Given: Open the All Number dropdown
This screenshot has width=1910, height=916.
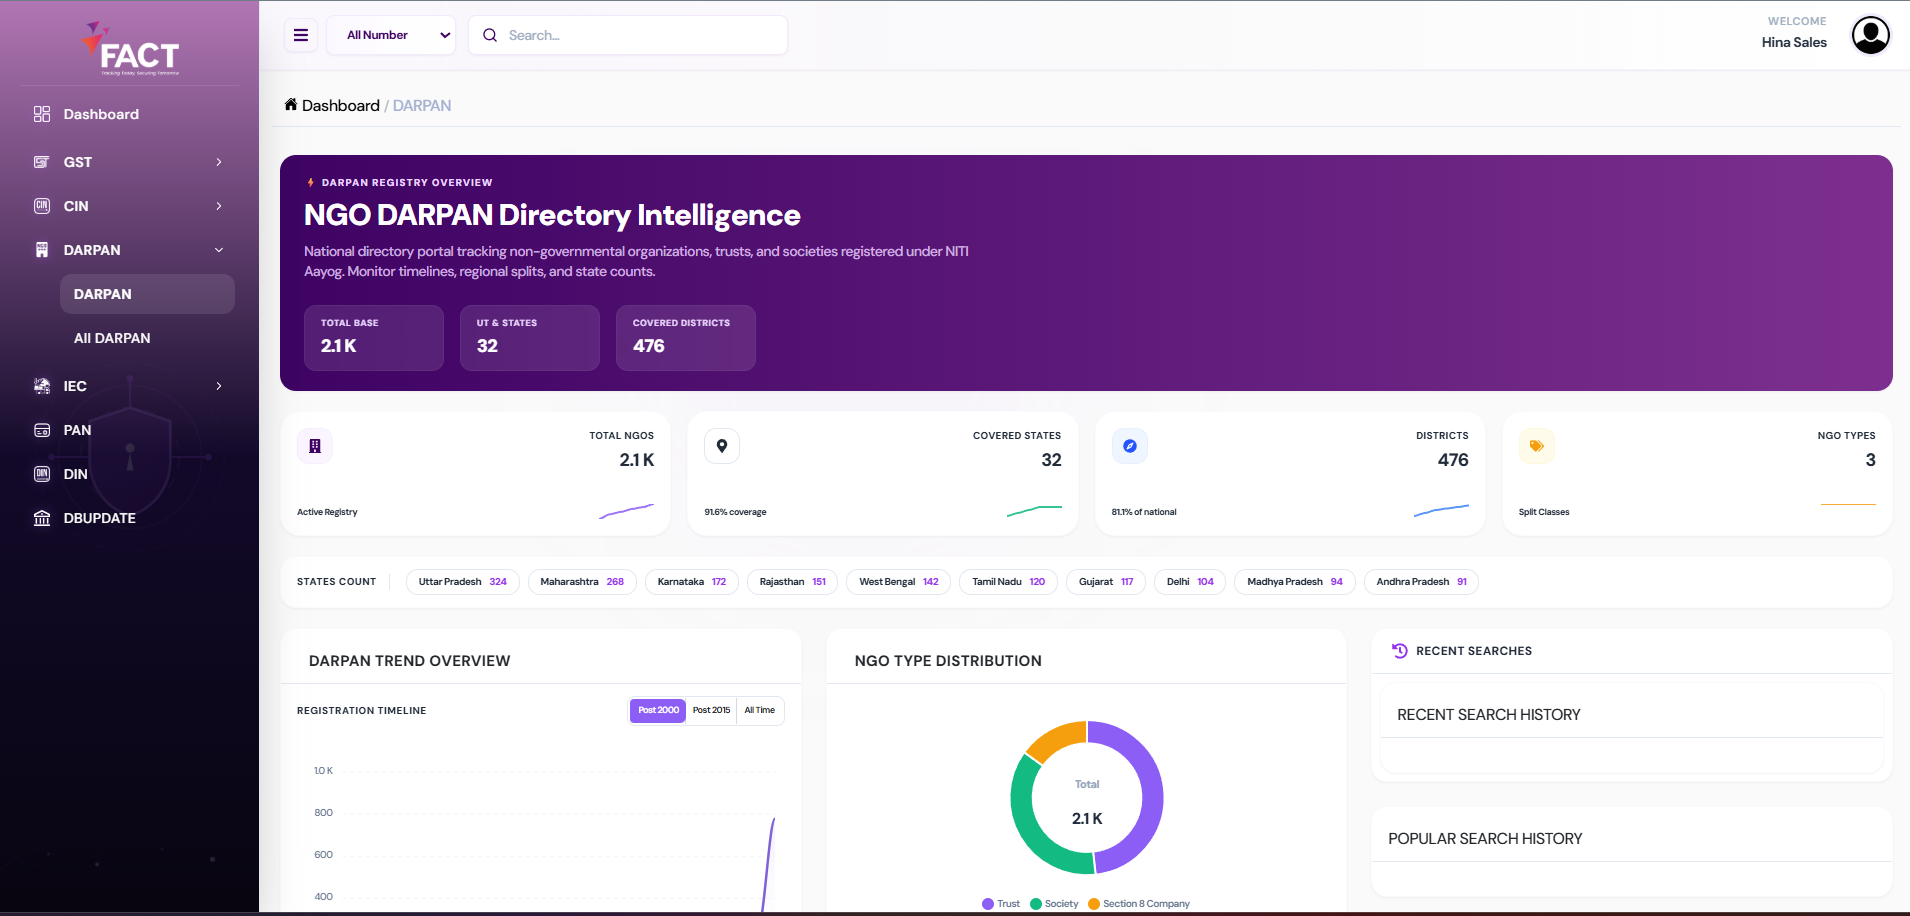Looking at the screenshot, I should 392,35.
